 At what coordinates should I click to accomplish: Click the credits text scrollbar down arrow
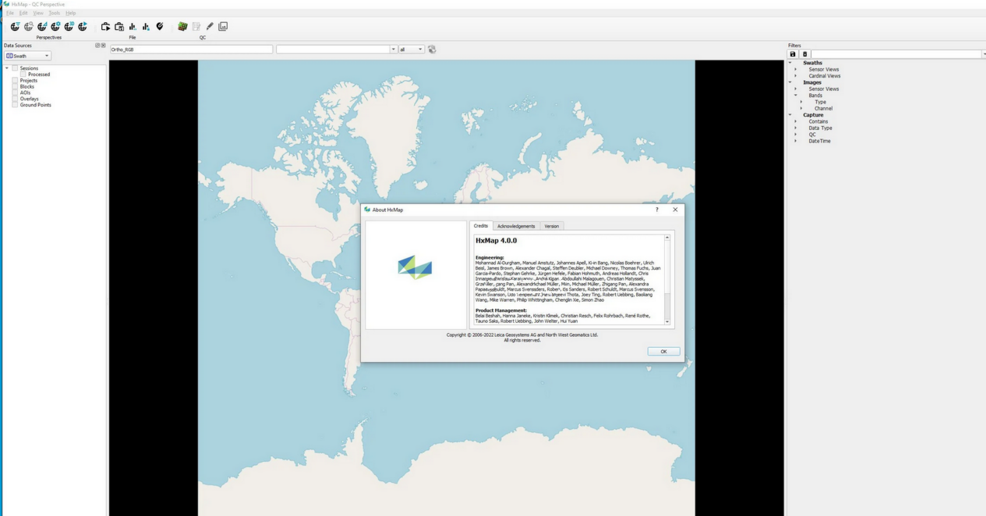(667, 322)
